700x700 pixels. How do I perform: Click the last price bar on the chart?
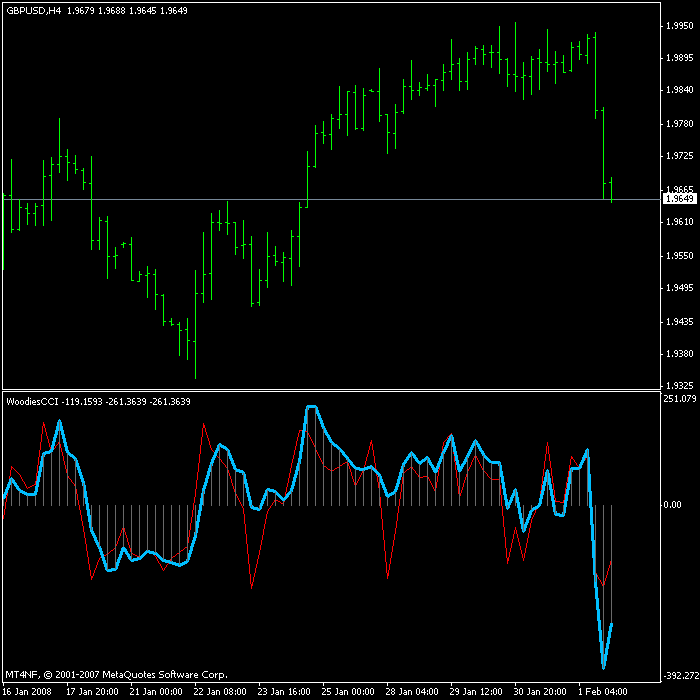[611, 190]
